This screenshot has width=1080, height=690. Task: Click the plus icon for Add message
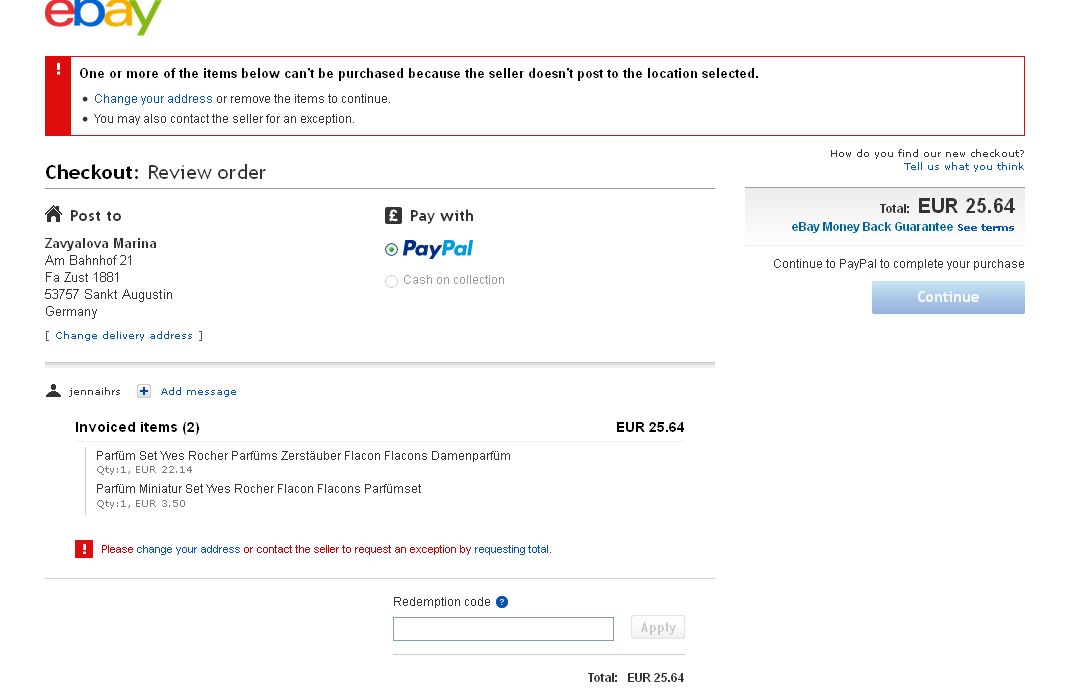click(x=144, y=391)
